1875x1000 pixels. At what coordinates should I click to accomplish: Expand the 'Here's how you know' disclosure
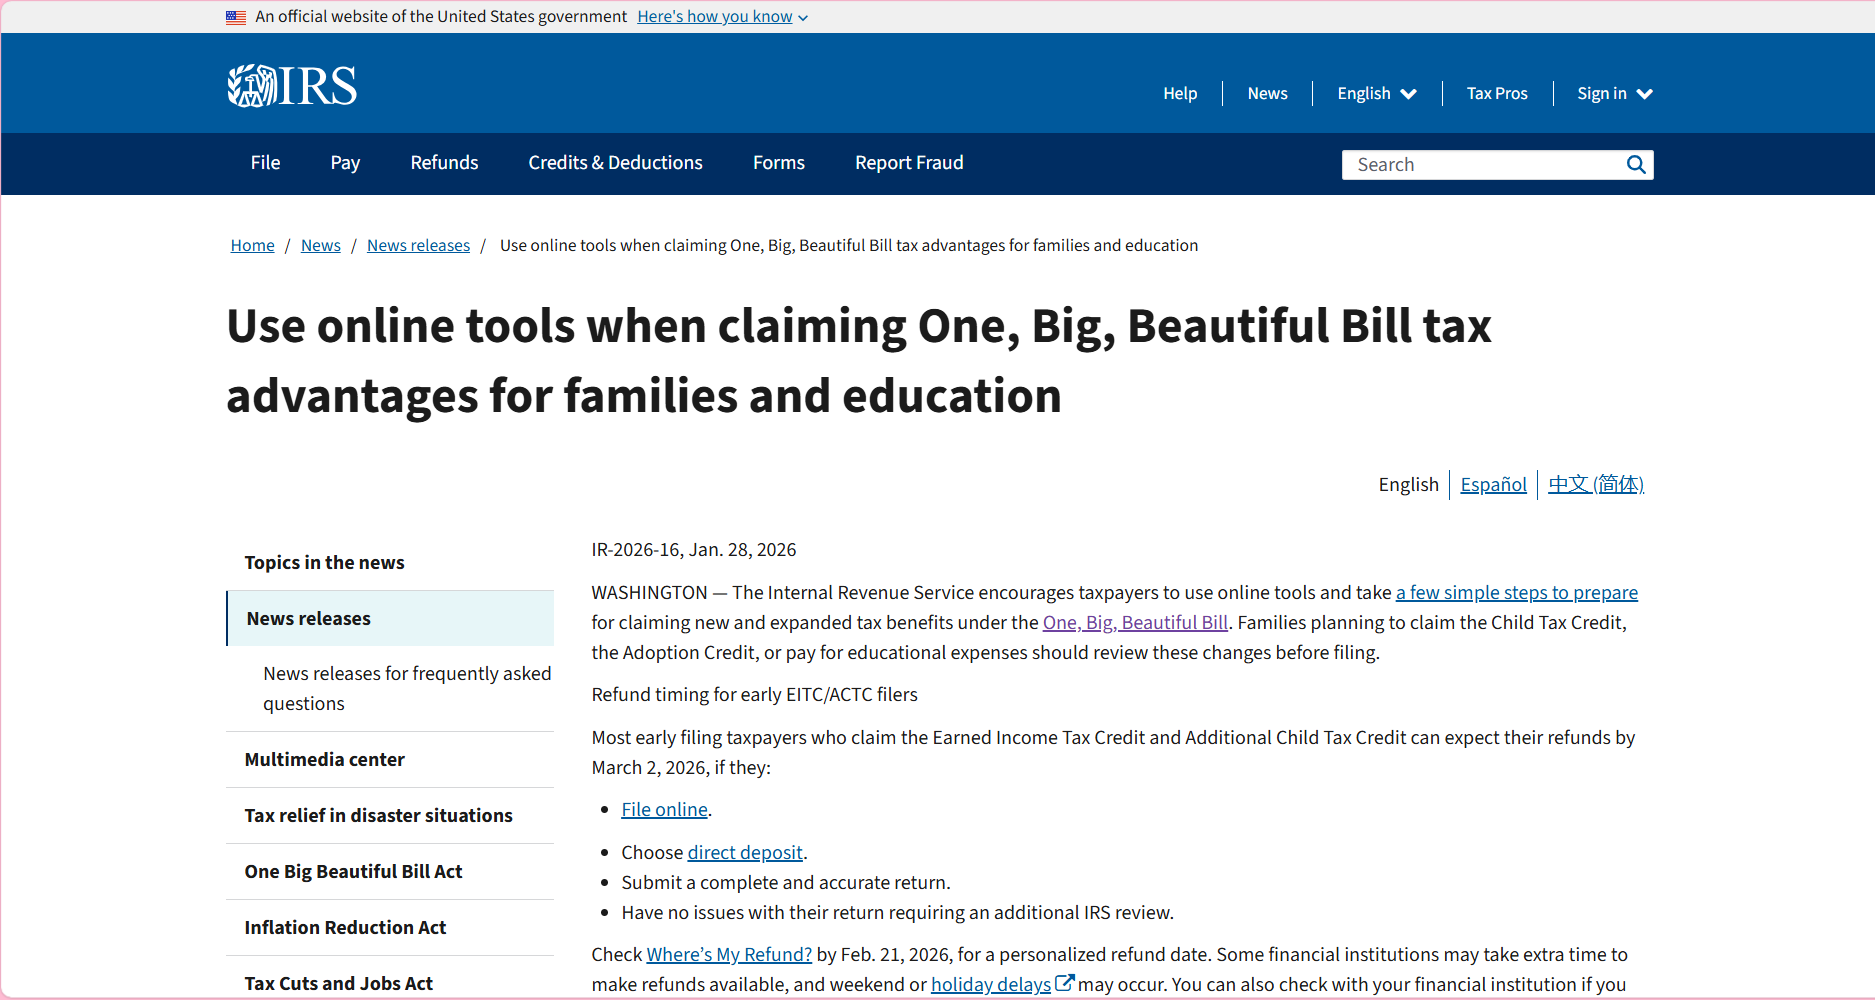point(714,16)
